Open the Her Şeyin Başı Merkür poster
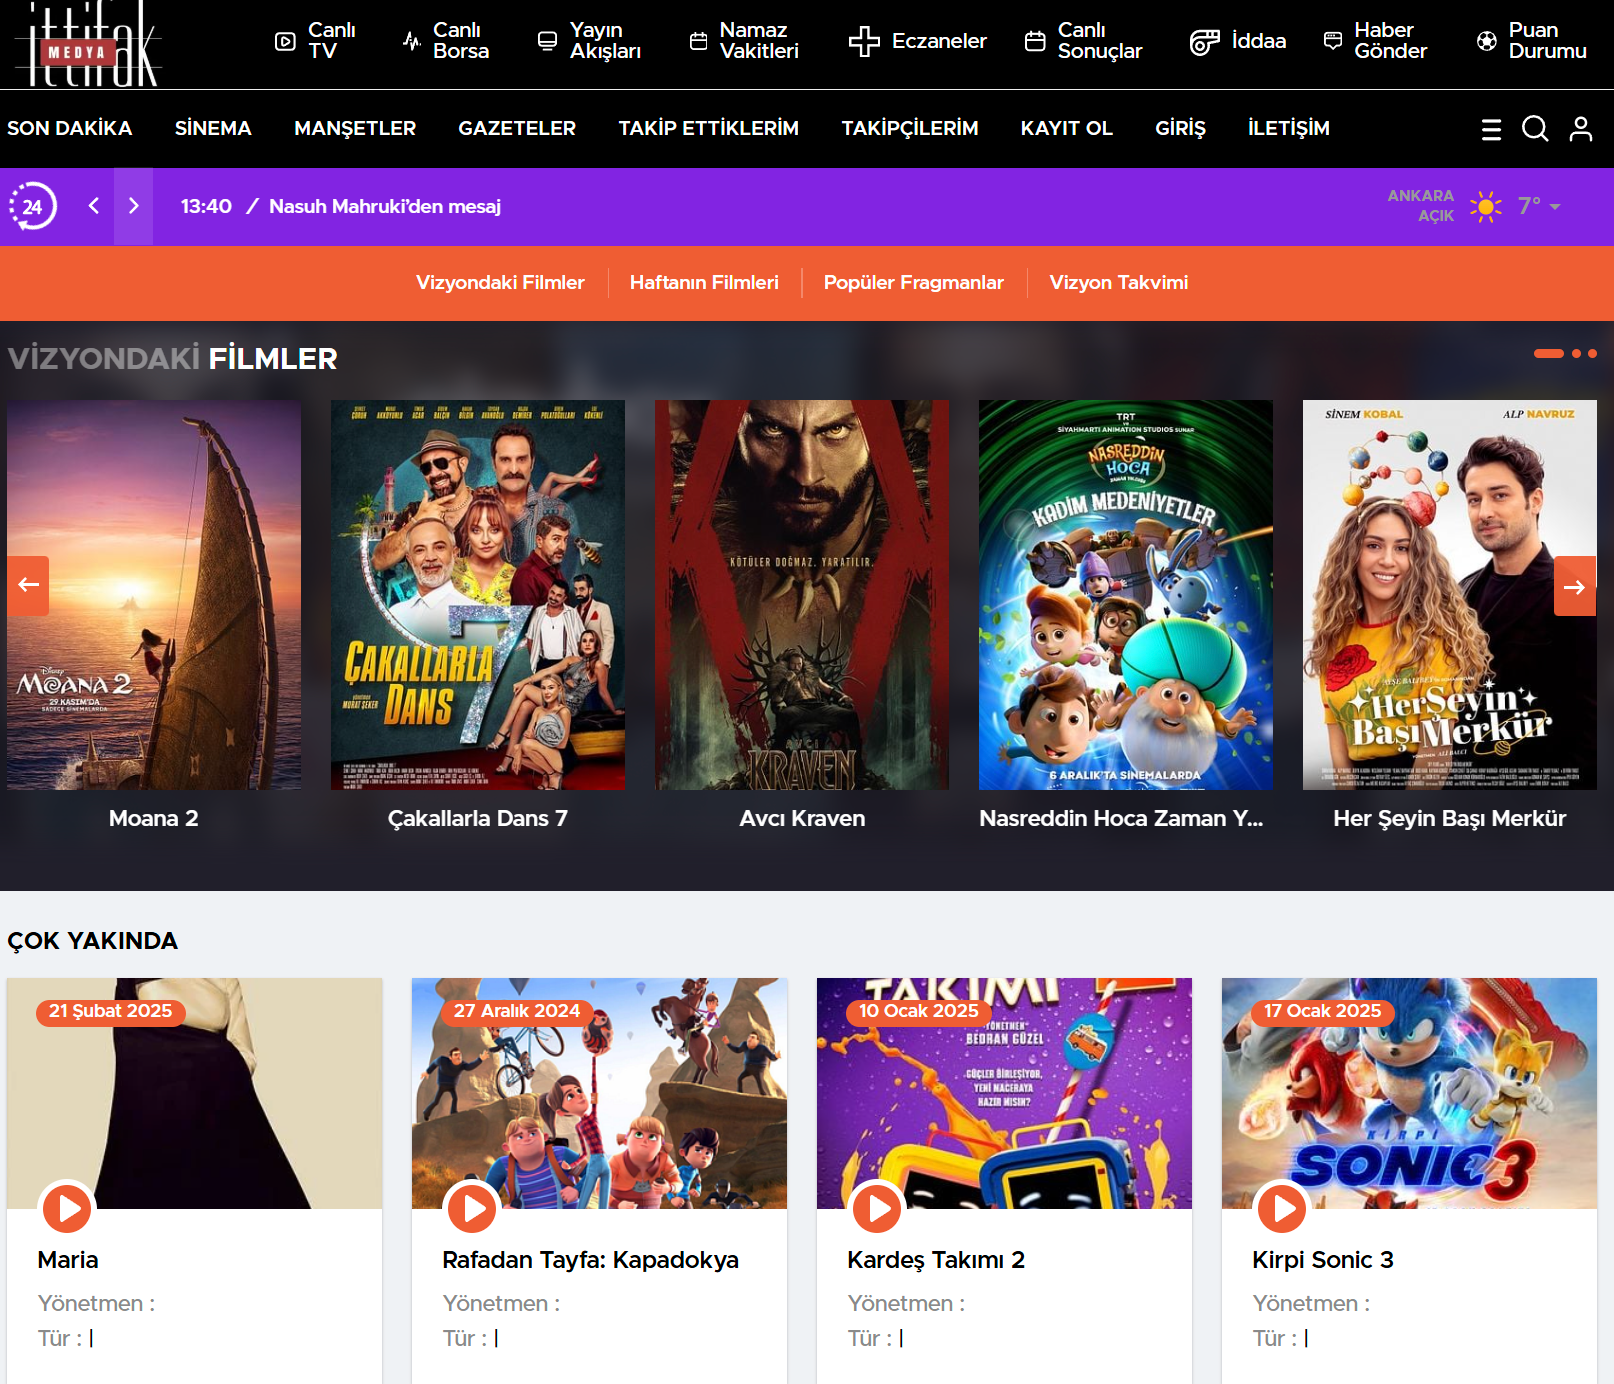Viewport: 1614px width, 1384px height. [1450, 595]
